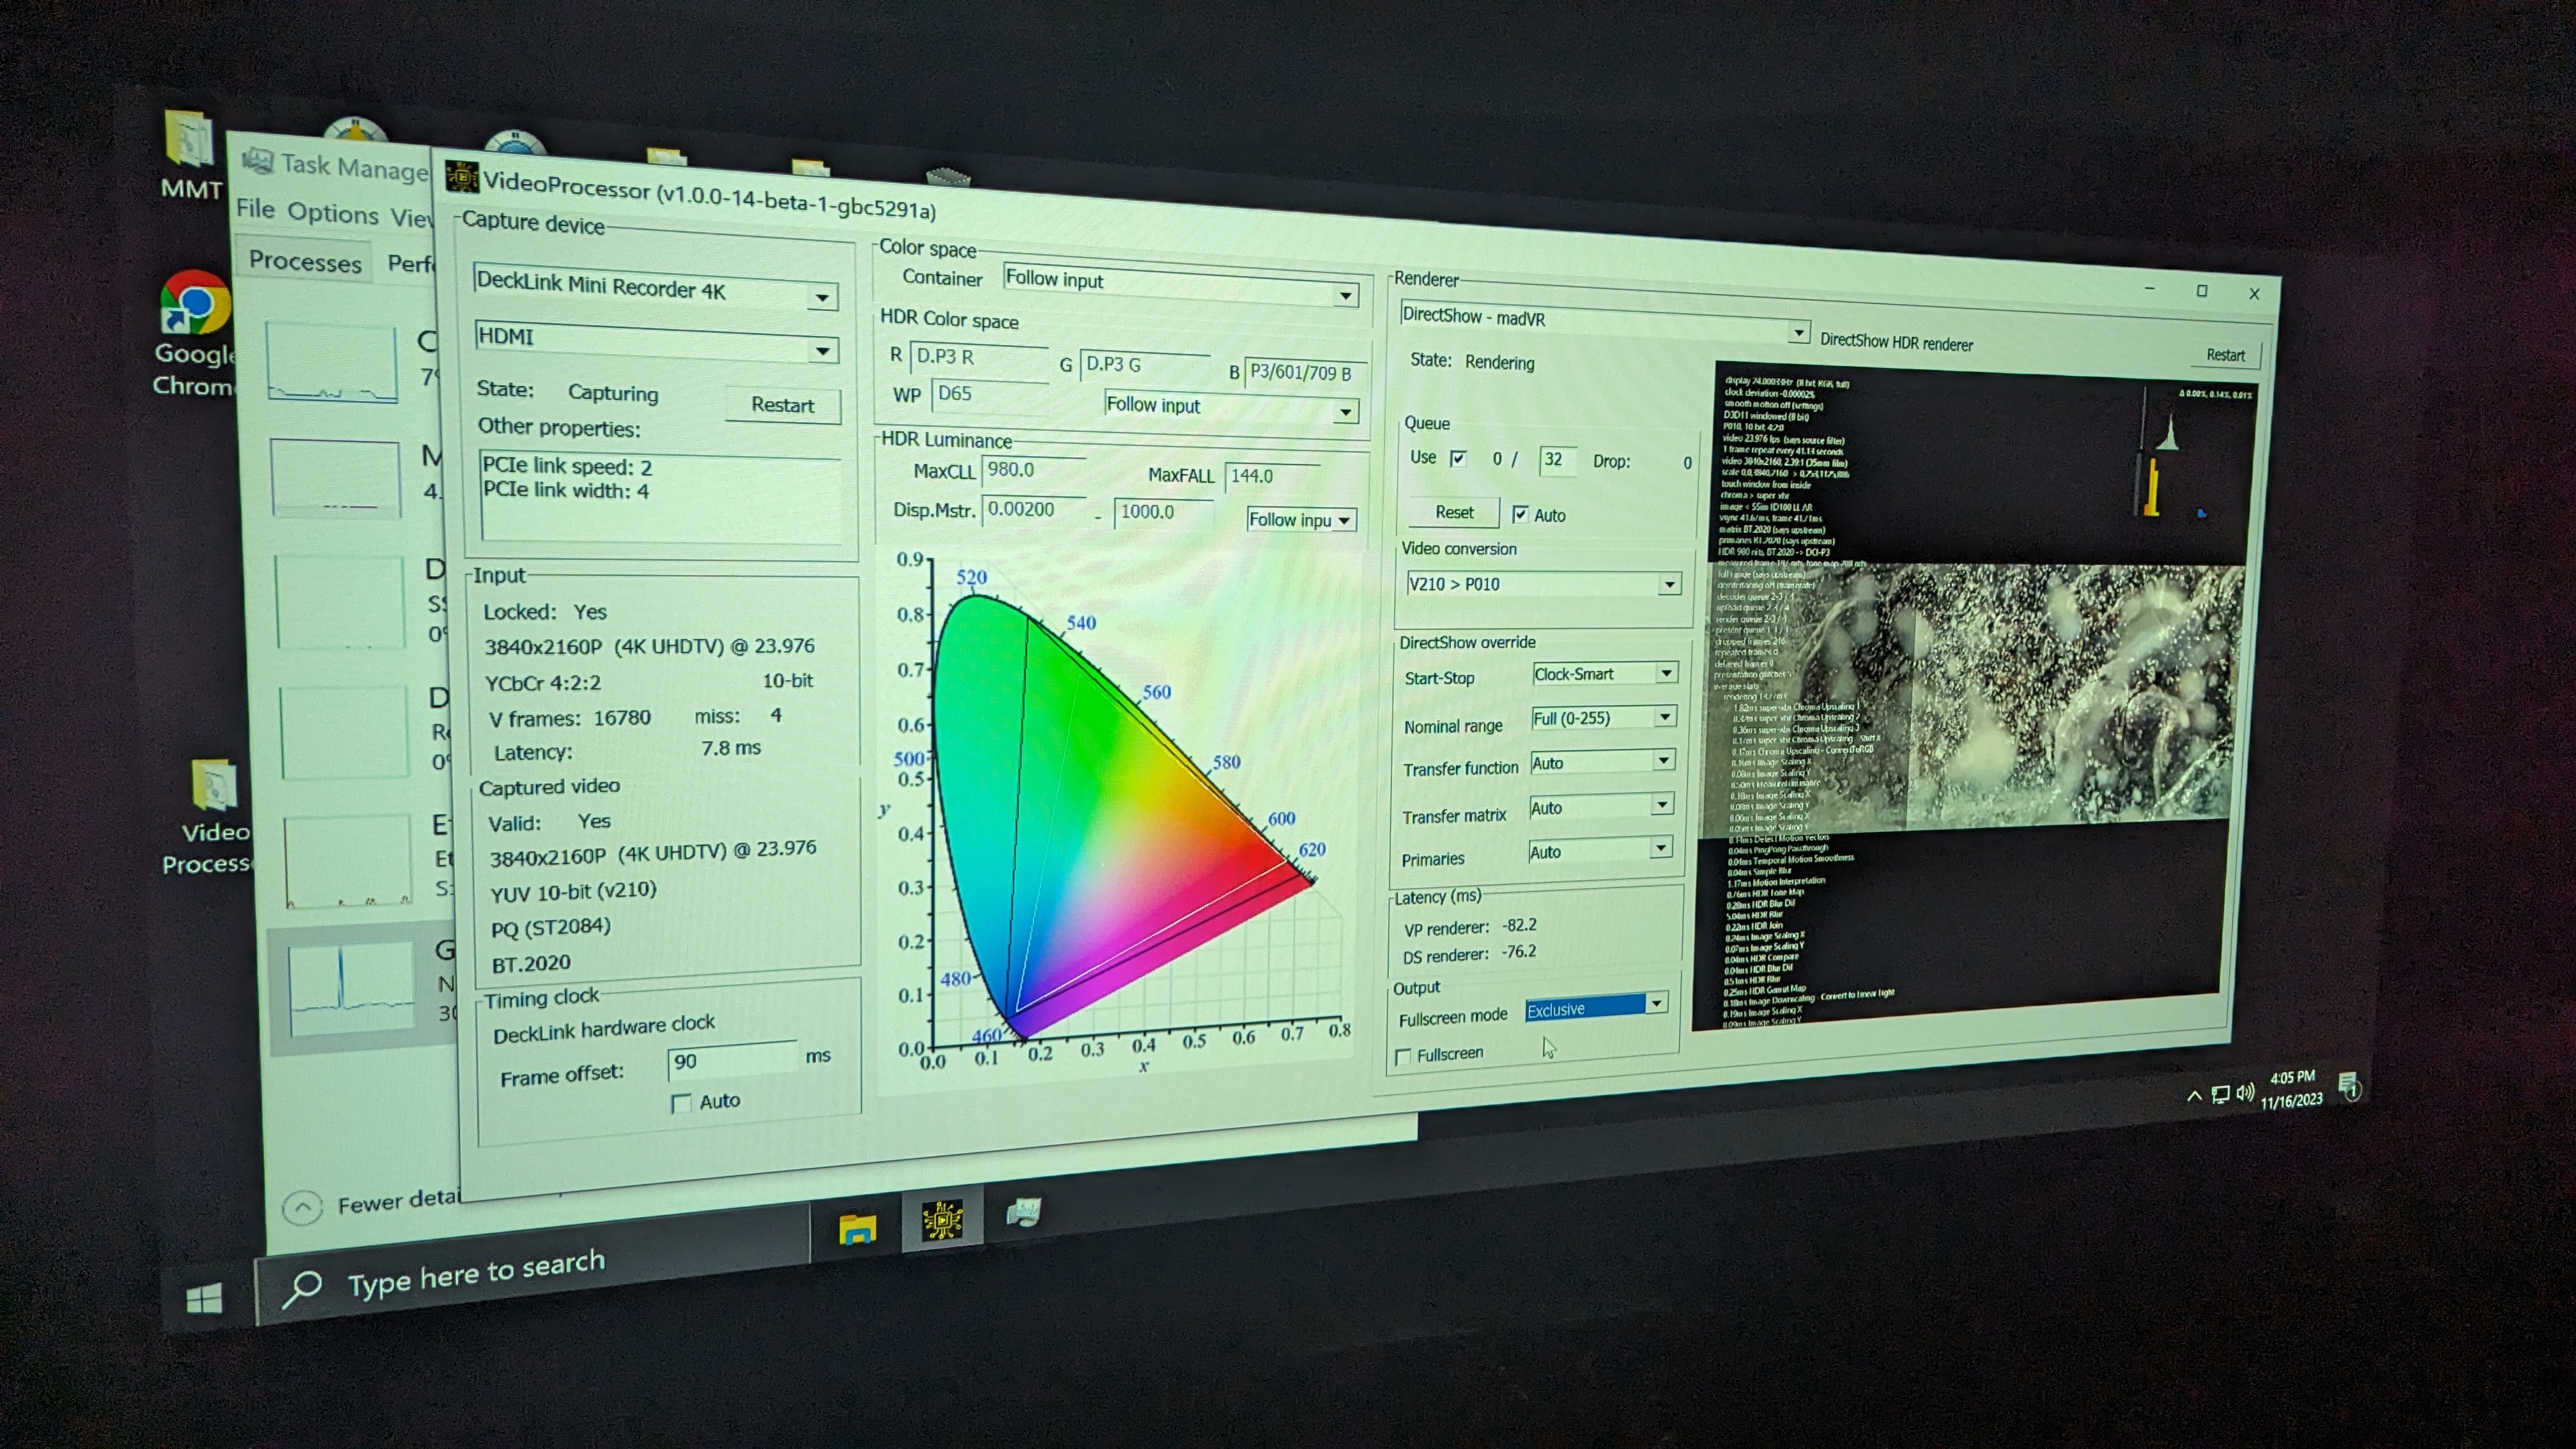This screenshot has height=1449, width=2576.
Task: Click the MaxCLL field showing 980.0
Action: [x=1033, y=470]
